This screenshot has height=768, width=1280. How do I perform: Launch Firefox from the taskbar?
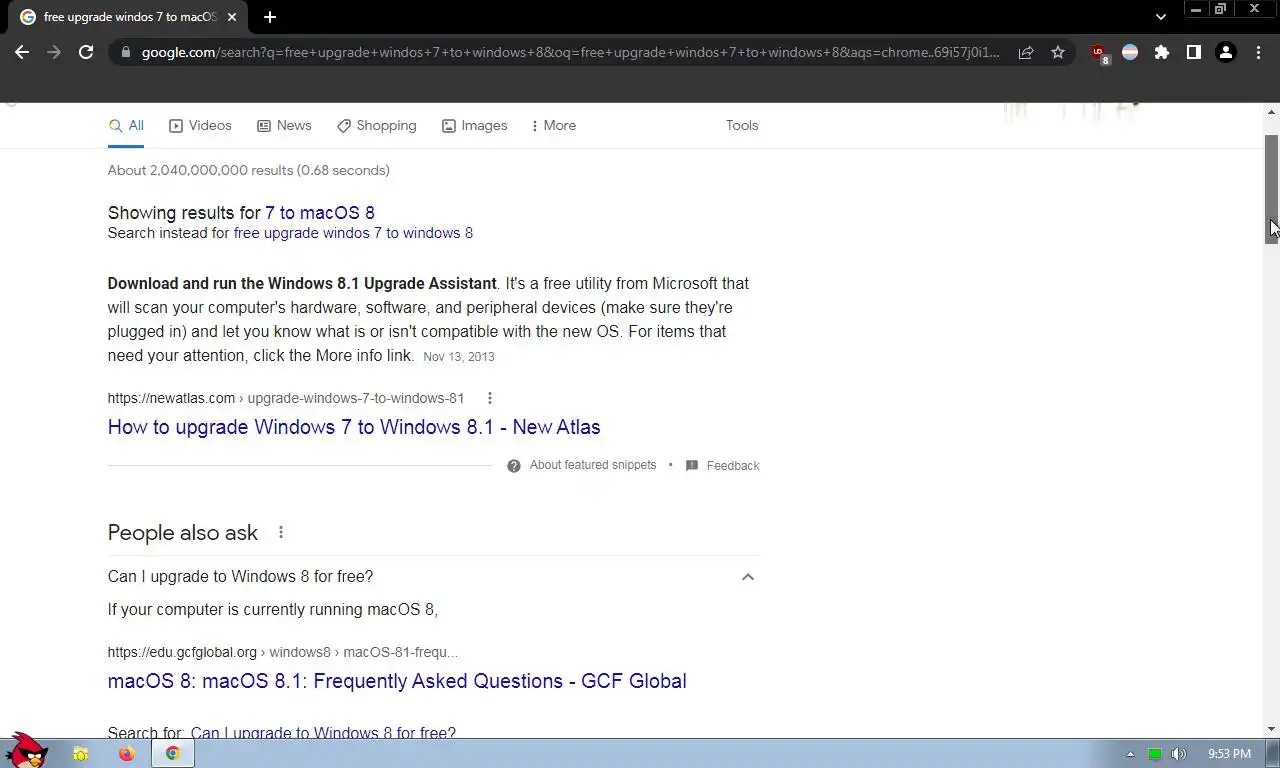(x=126, y=754)
